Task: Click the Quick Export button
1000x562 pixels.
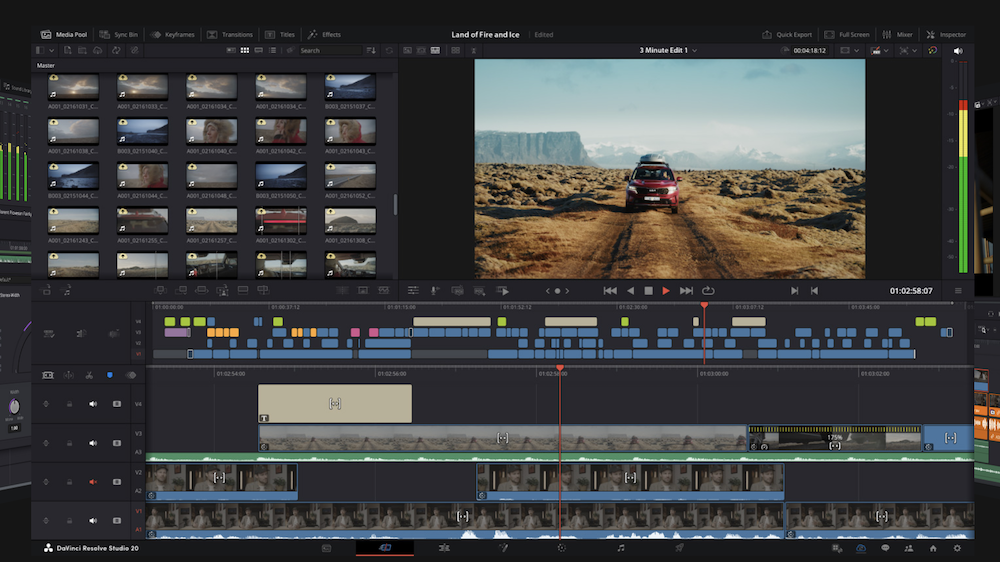Action: click(787, 34)
